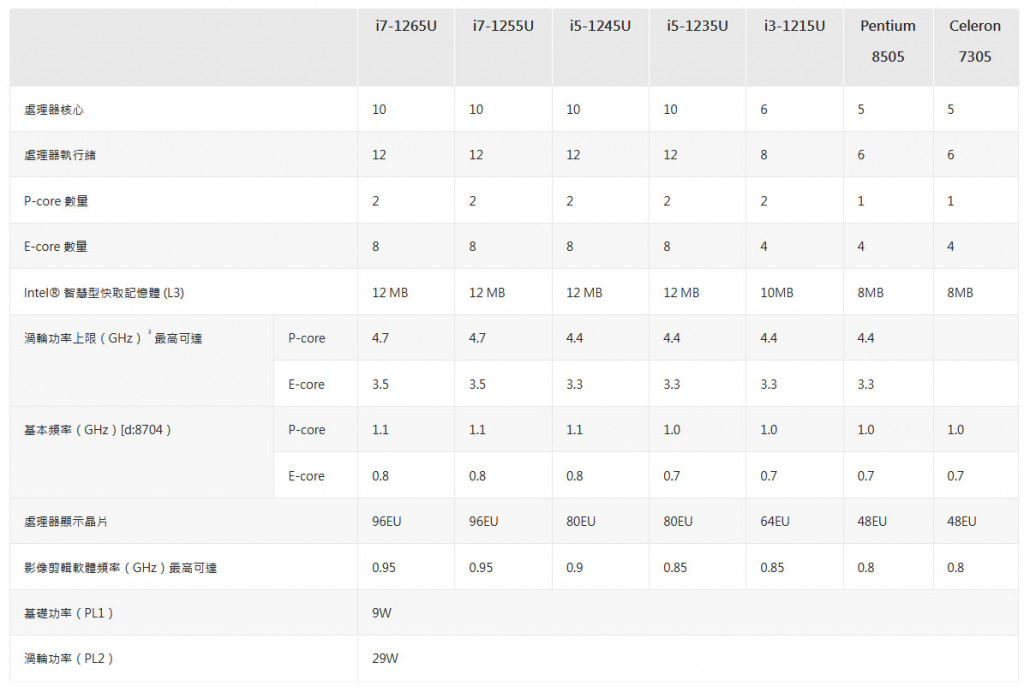
Task: Click the 96EU graphics value for i7-1265U
Action: pos(387,522)
